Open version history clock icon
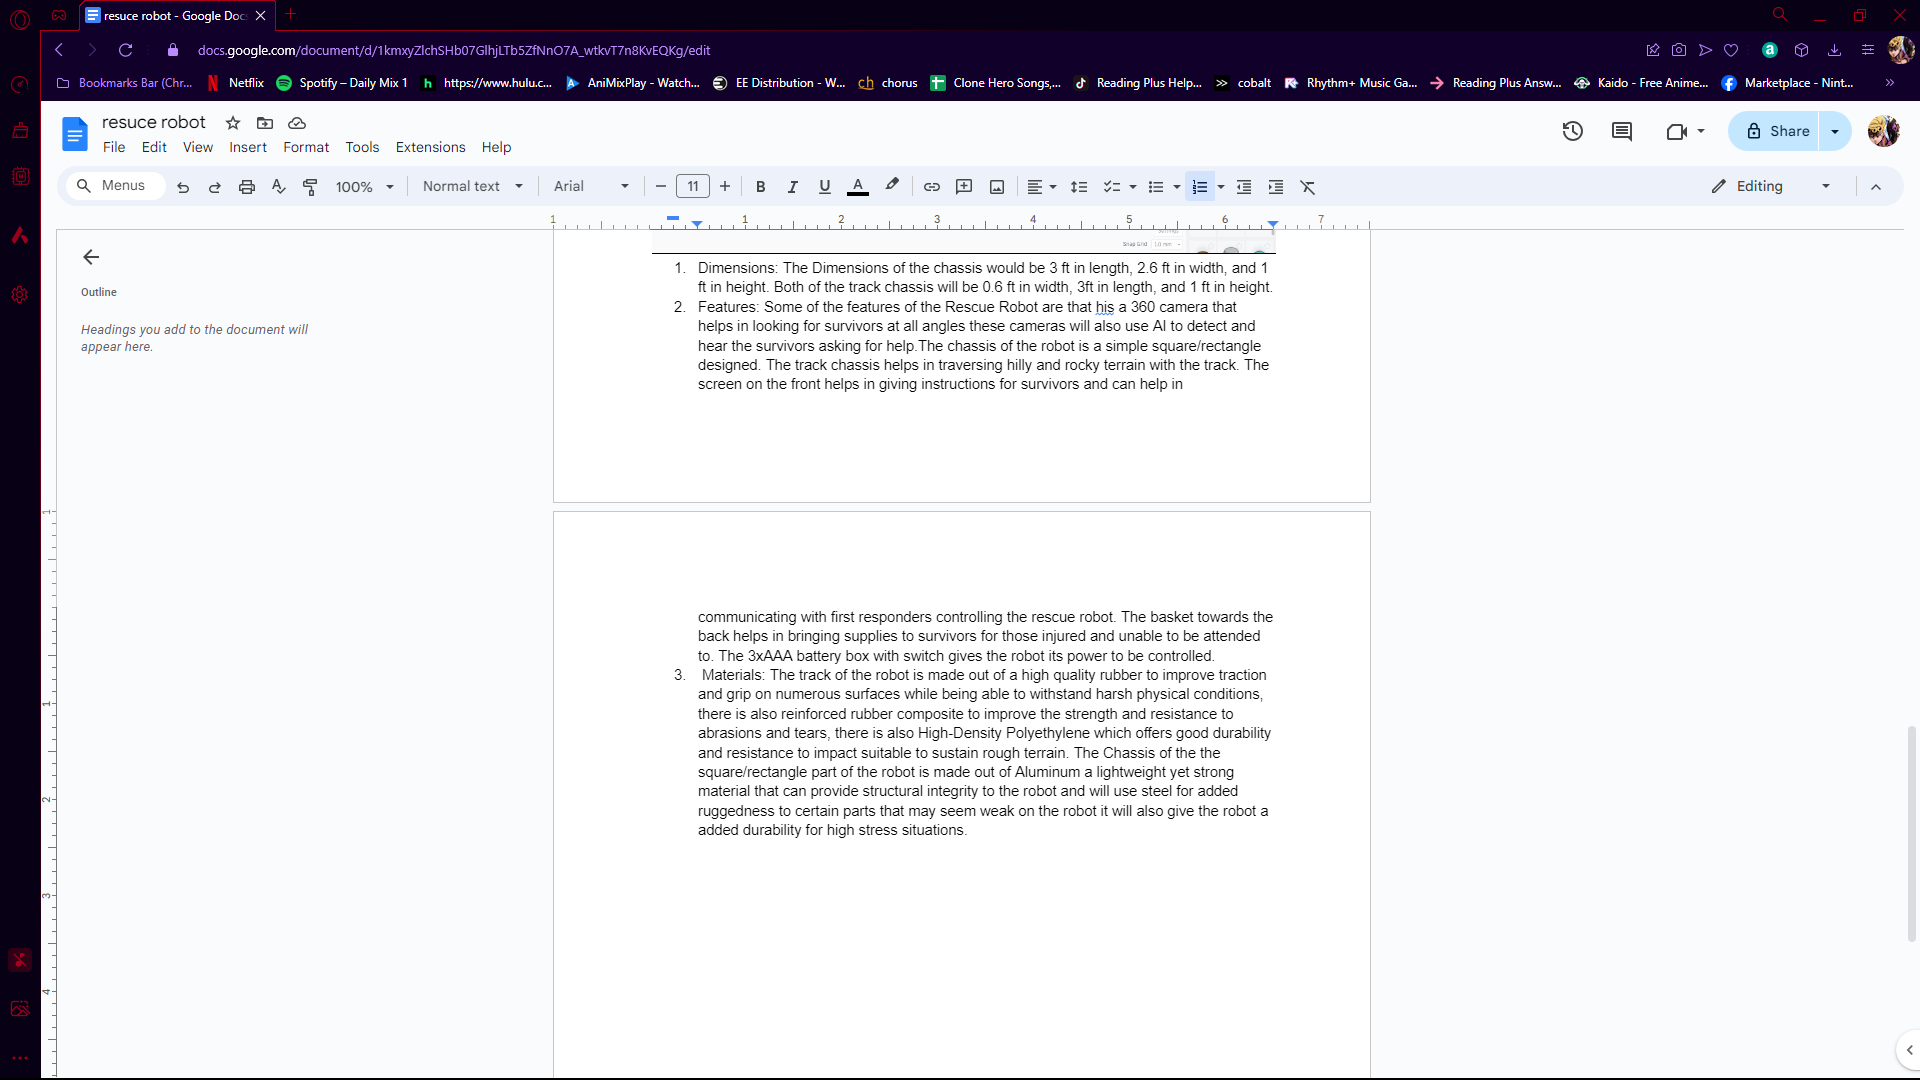Screen dimensions: 1920x1080 pos(1572,131)
